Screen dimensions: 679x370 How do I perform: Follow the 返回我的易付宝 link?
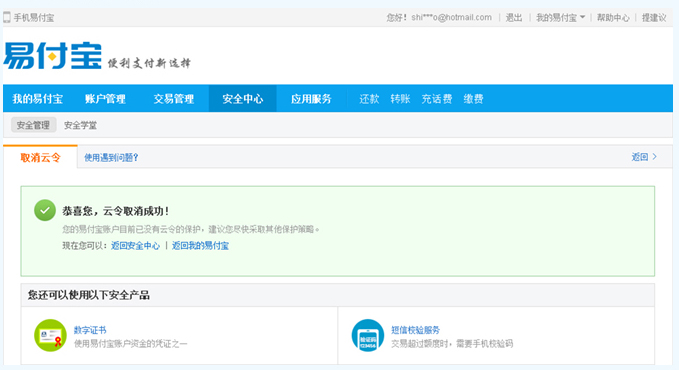point(200,246)
